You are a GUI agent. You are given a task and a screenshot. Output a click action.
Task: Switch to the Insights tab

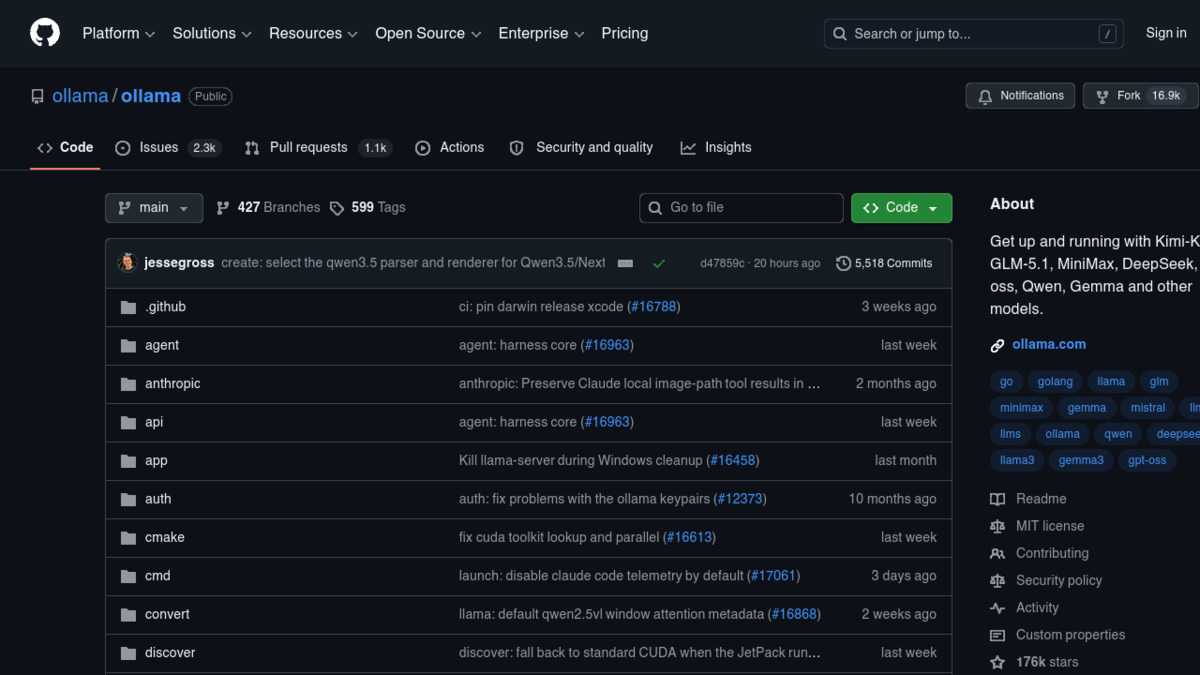pos(716,147)
